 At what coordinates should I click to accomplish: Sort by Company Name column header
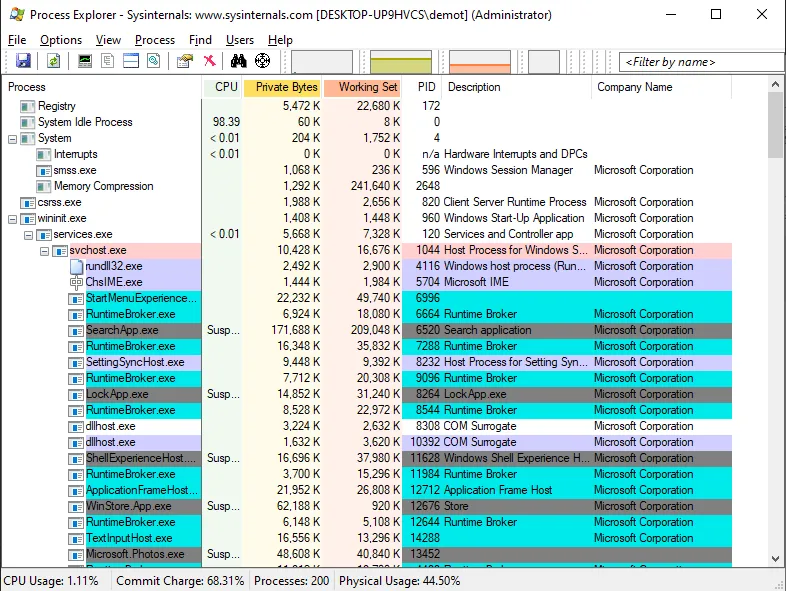pyautogui.click(x=662, y=87)
